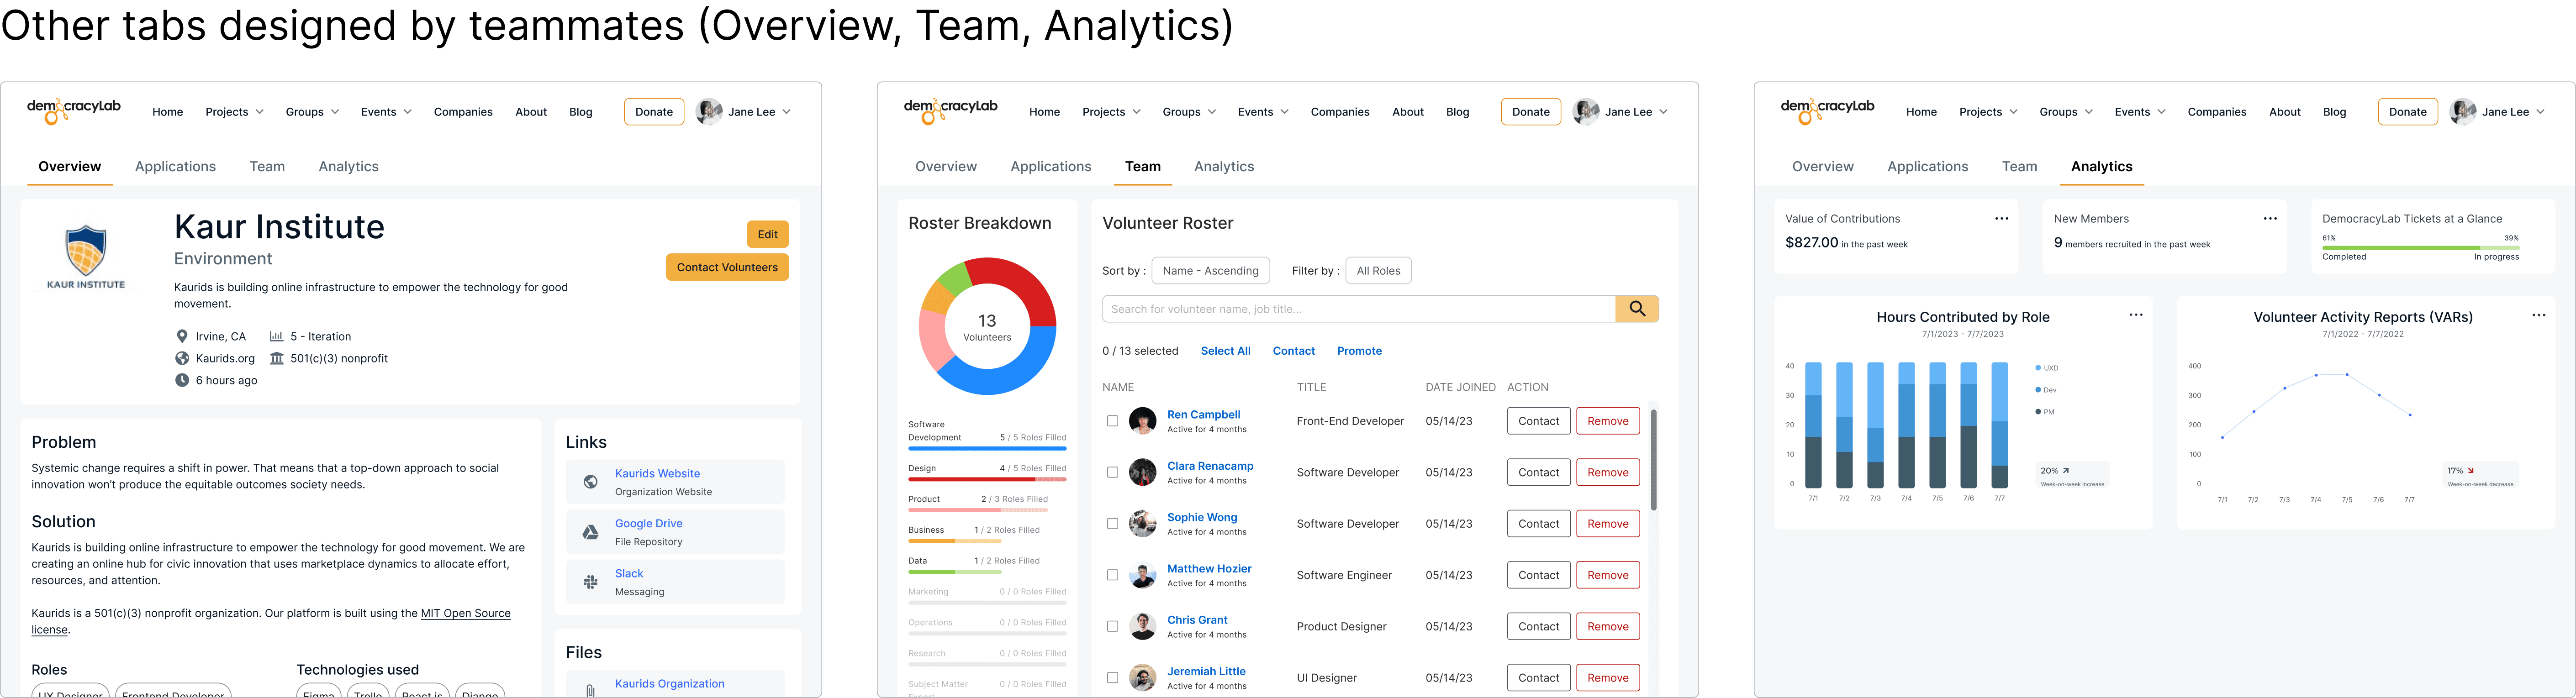2576x698 pixels.
Task: Open Value of Contributions ellipsis menu
Action: click(x=2001, y=219)
